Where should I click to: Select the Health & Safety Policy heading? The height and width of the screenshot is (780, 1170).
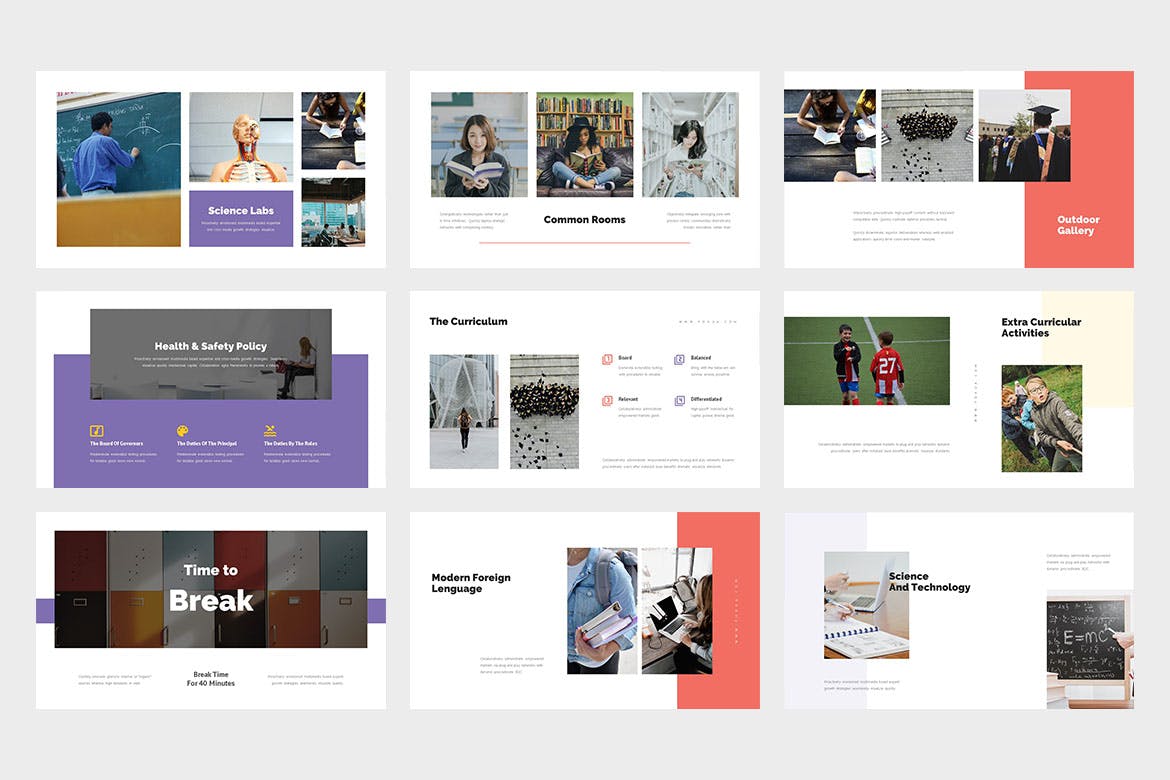pos(211,346)
